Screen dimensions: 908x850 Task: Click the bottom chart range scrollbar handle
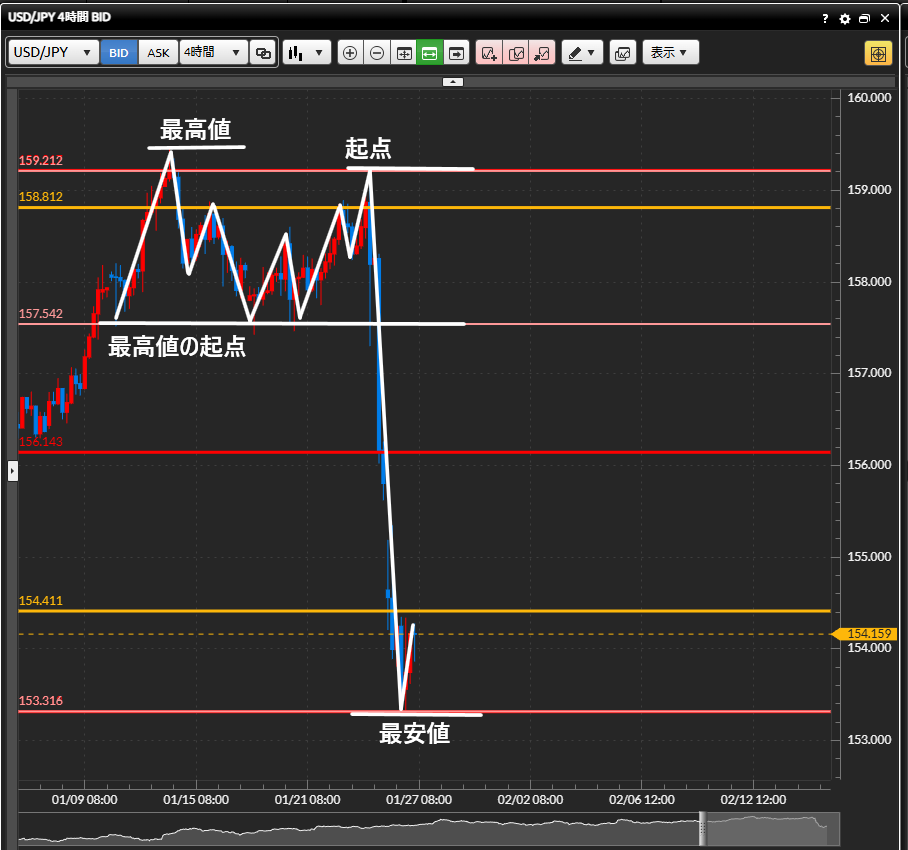(x=702, y=827)
